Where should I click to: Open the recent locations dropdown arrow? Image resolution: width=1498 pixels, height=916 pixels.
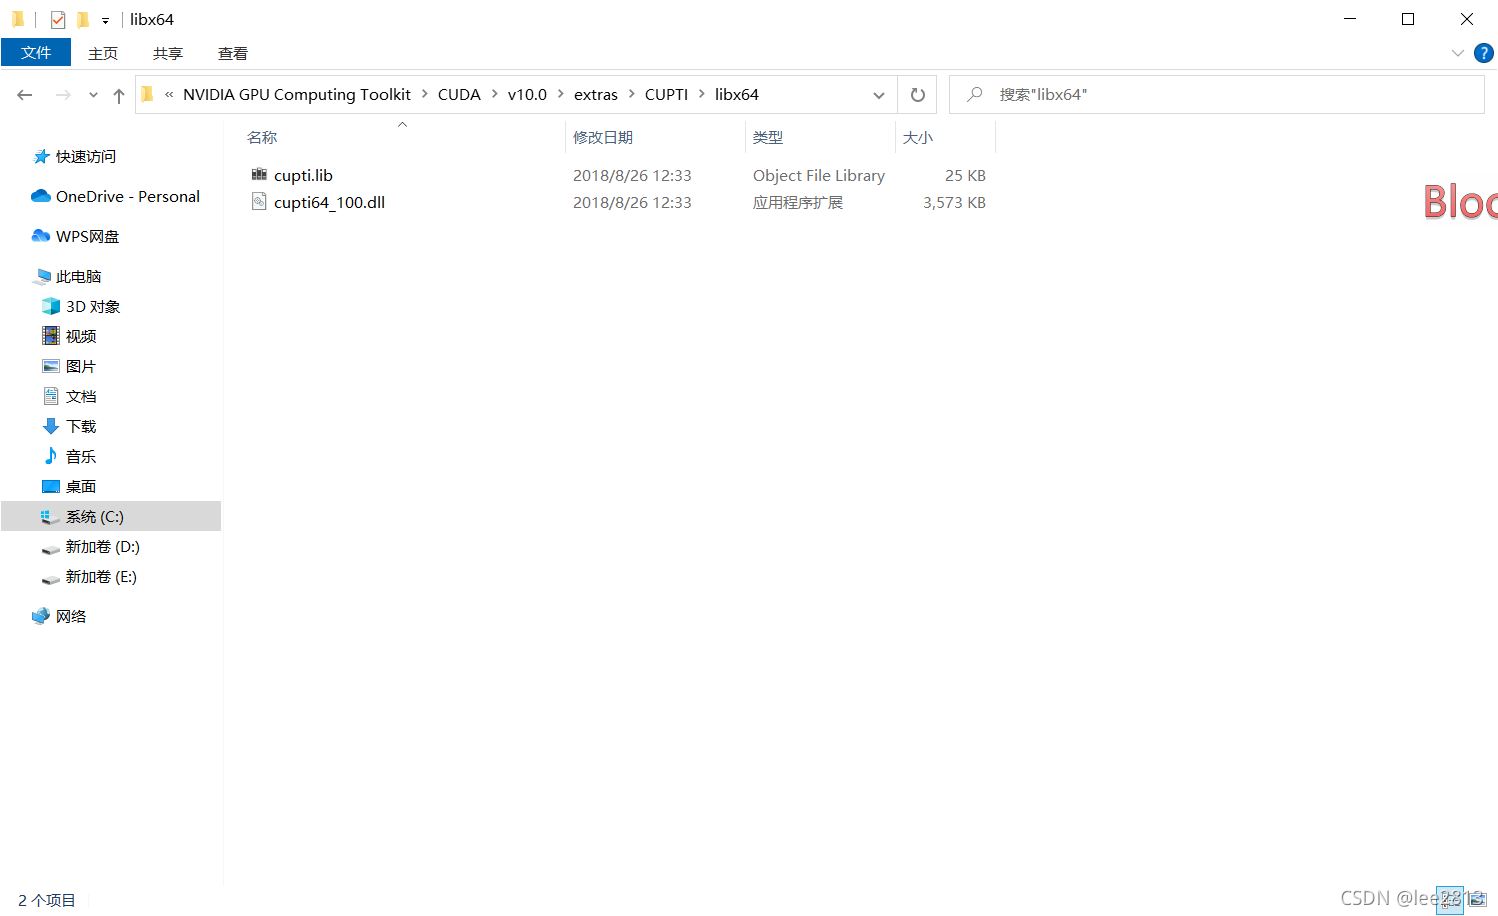click(93, 95)
